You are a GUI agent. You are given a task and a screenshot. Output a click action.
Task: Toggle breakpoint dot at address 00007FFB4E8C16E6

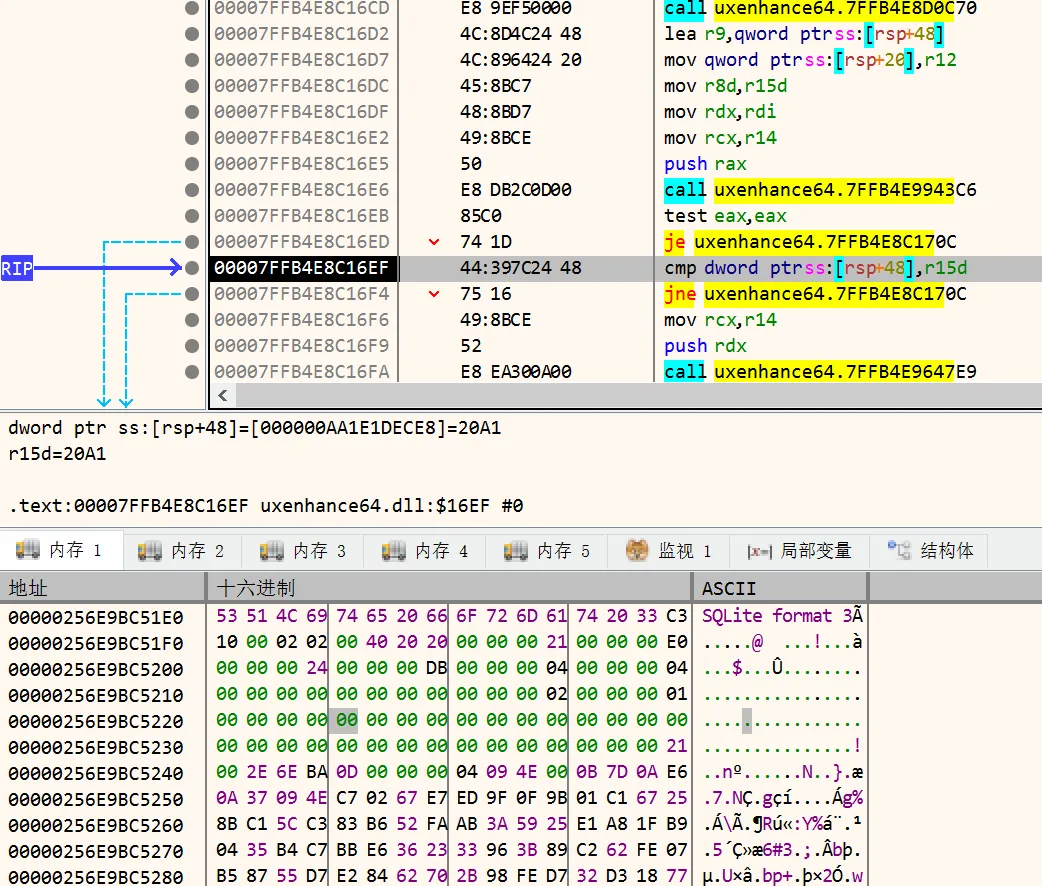(192, 190)
